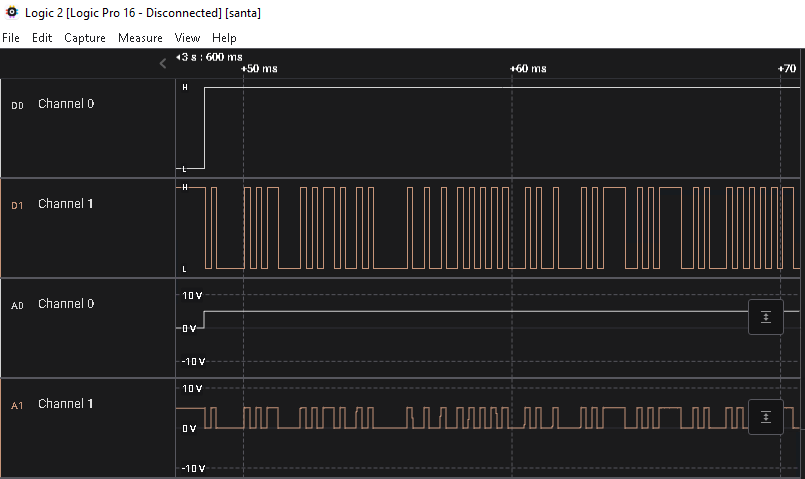Click the +60 ms timeline marker
805x479 pixels.
(528, 69)
